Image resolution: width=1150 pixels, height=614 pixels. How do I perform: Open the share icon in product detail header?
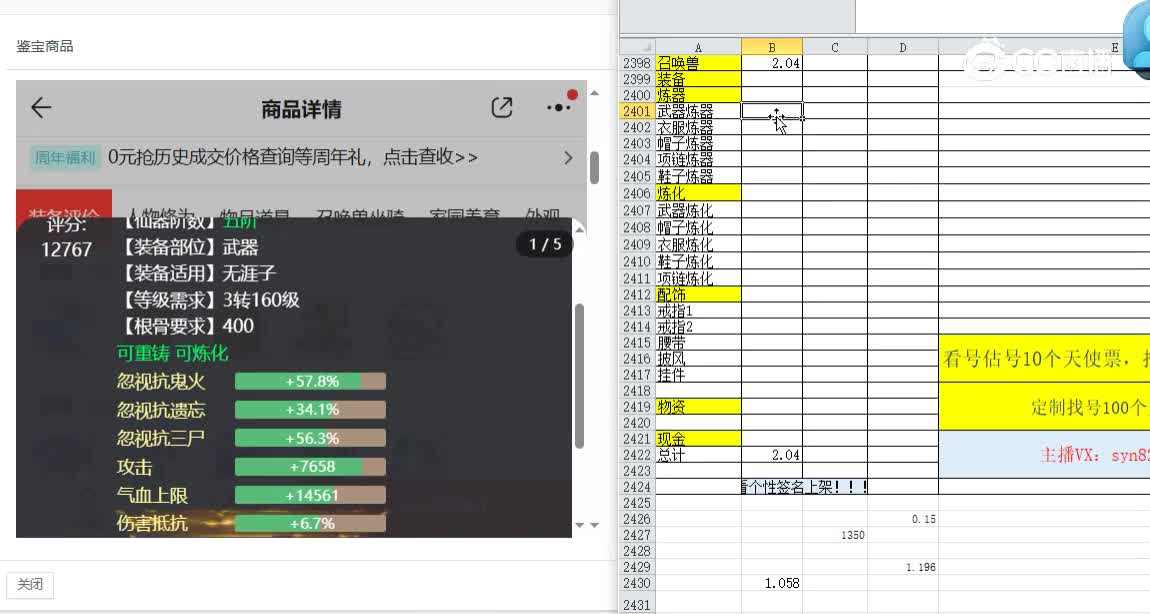(x=502, y=108)
